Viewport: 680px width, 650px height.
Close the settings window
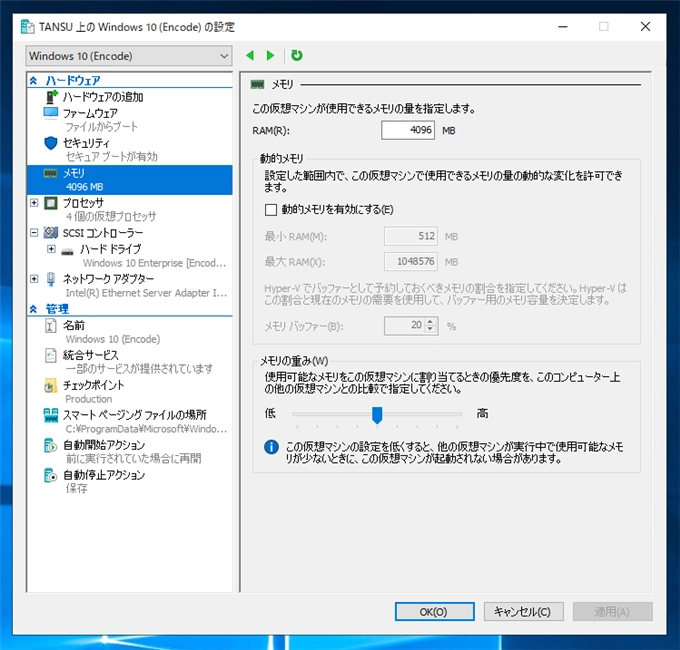click(645, 26)
